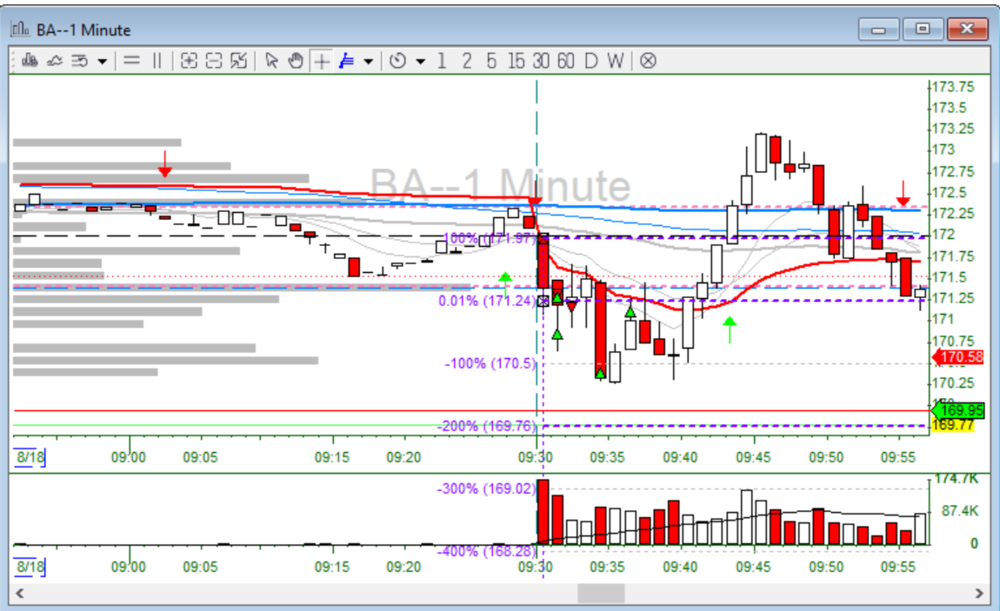Select the blue drawing lines tool
Image resolution: width=1000 pixels, height=611 pixels.
point(346,61)
